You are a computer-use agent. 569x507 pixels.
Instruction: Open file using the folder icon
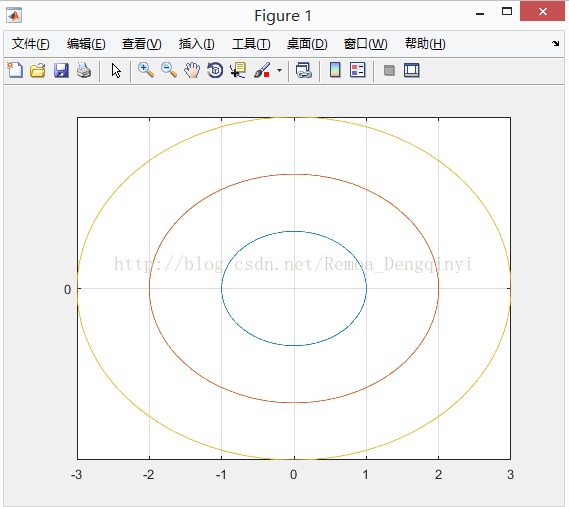point(38,70)
